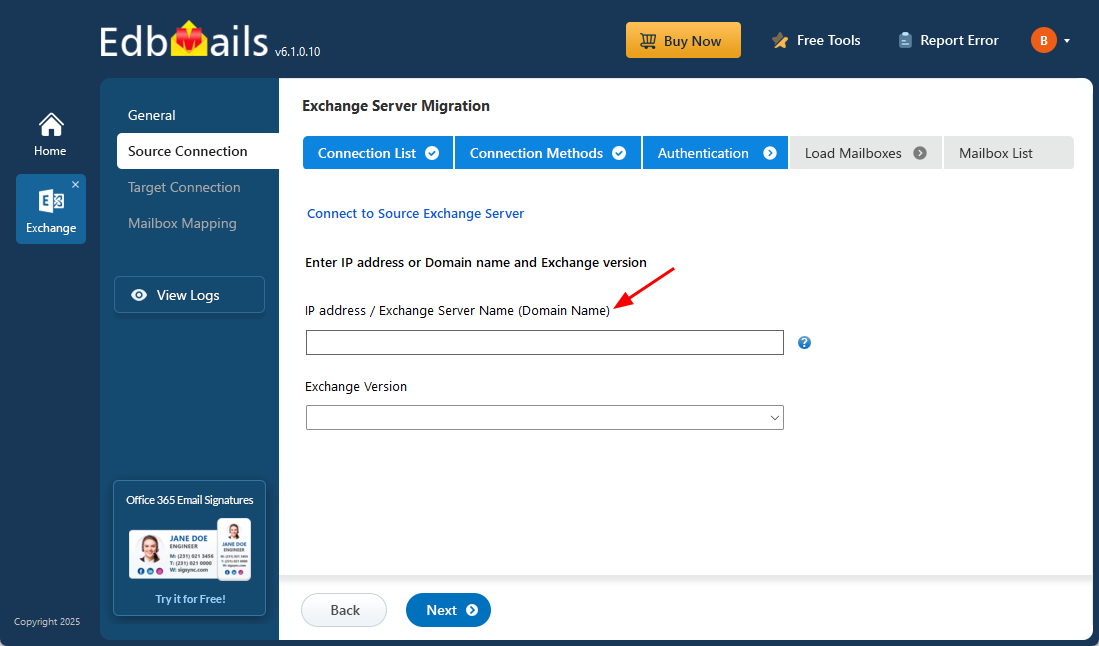
Task: Click the Buy Now button
Action: (683, 40)
